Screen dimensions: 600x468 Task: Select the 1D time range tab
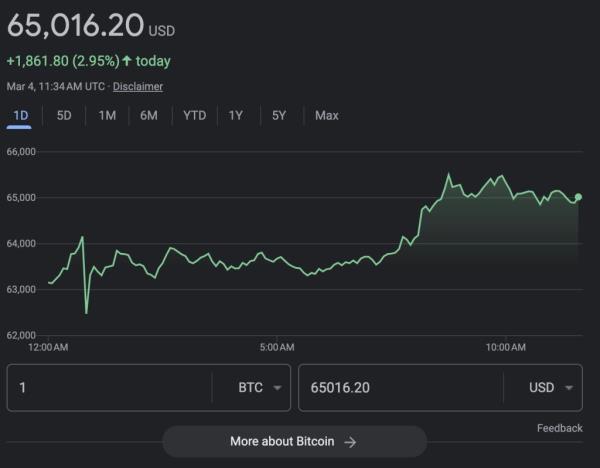pos(21,116)
